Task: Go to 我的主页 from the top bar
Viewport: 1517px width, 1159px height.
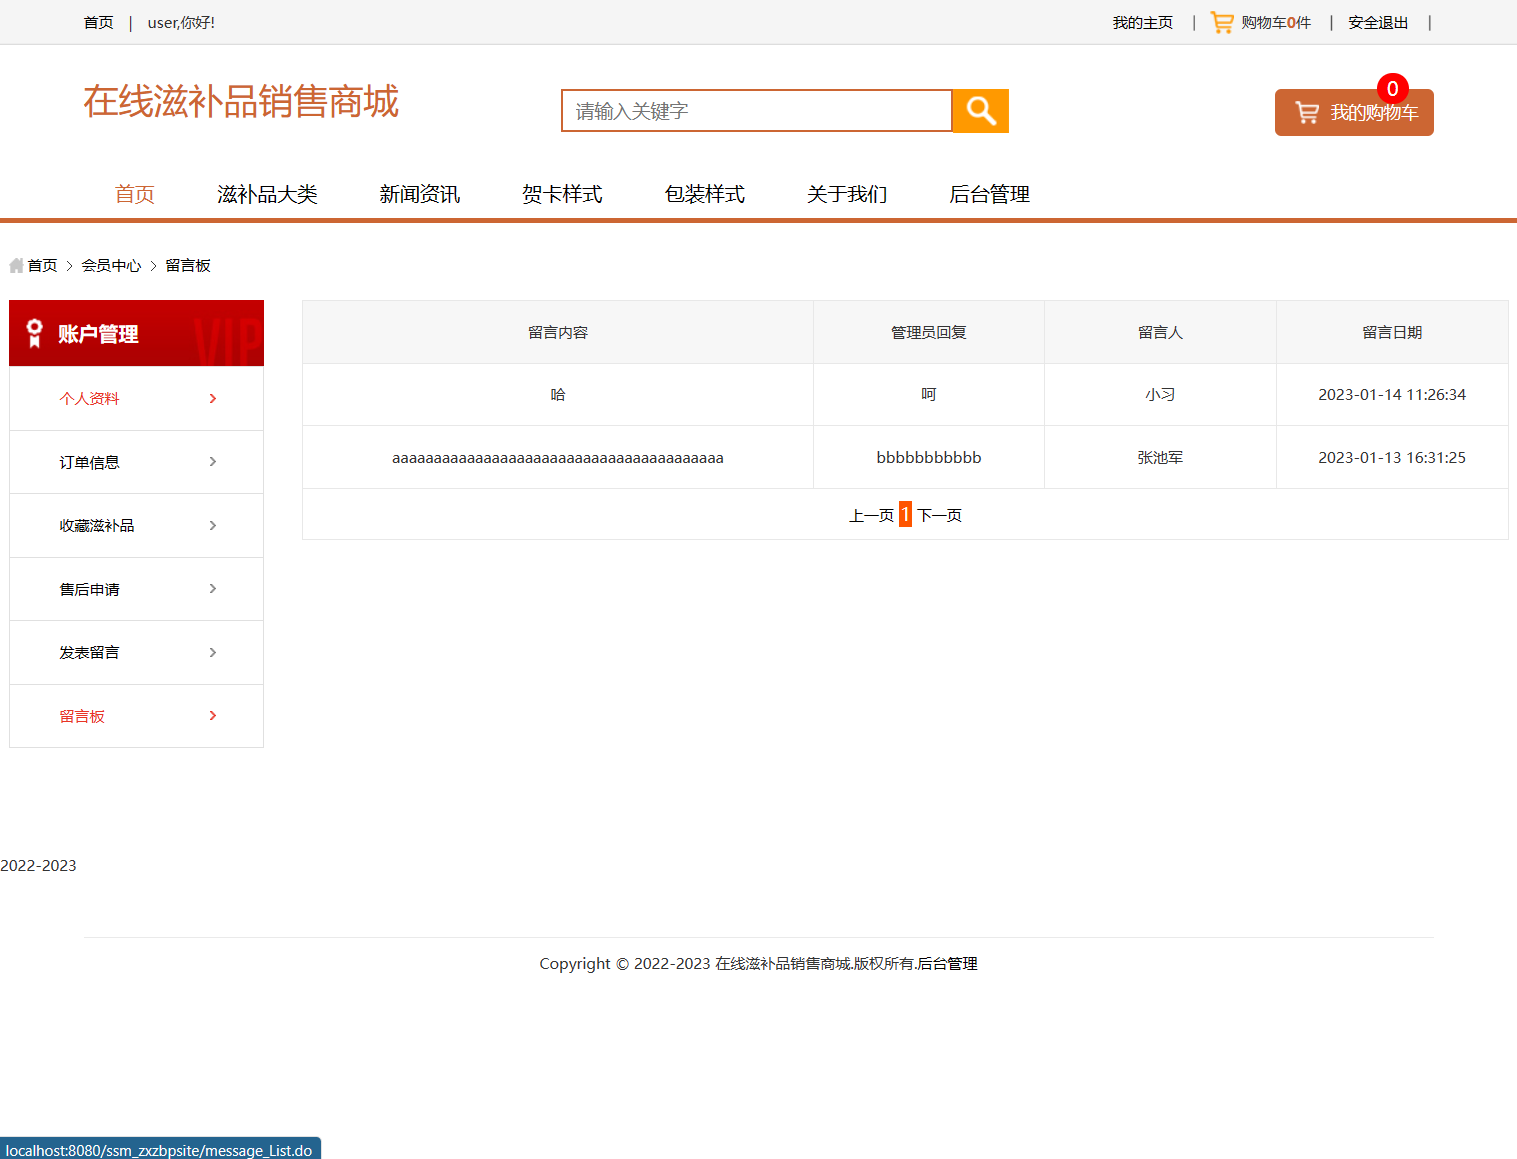Action: (1142, 21)
